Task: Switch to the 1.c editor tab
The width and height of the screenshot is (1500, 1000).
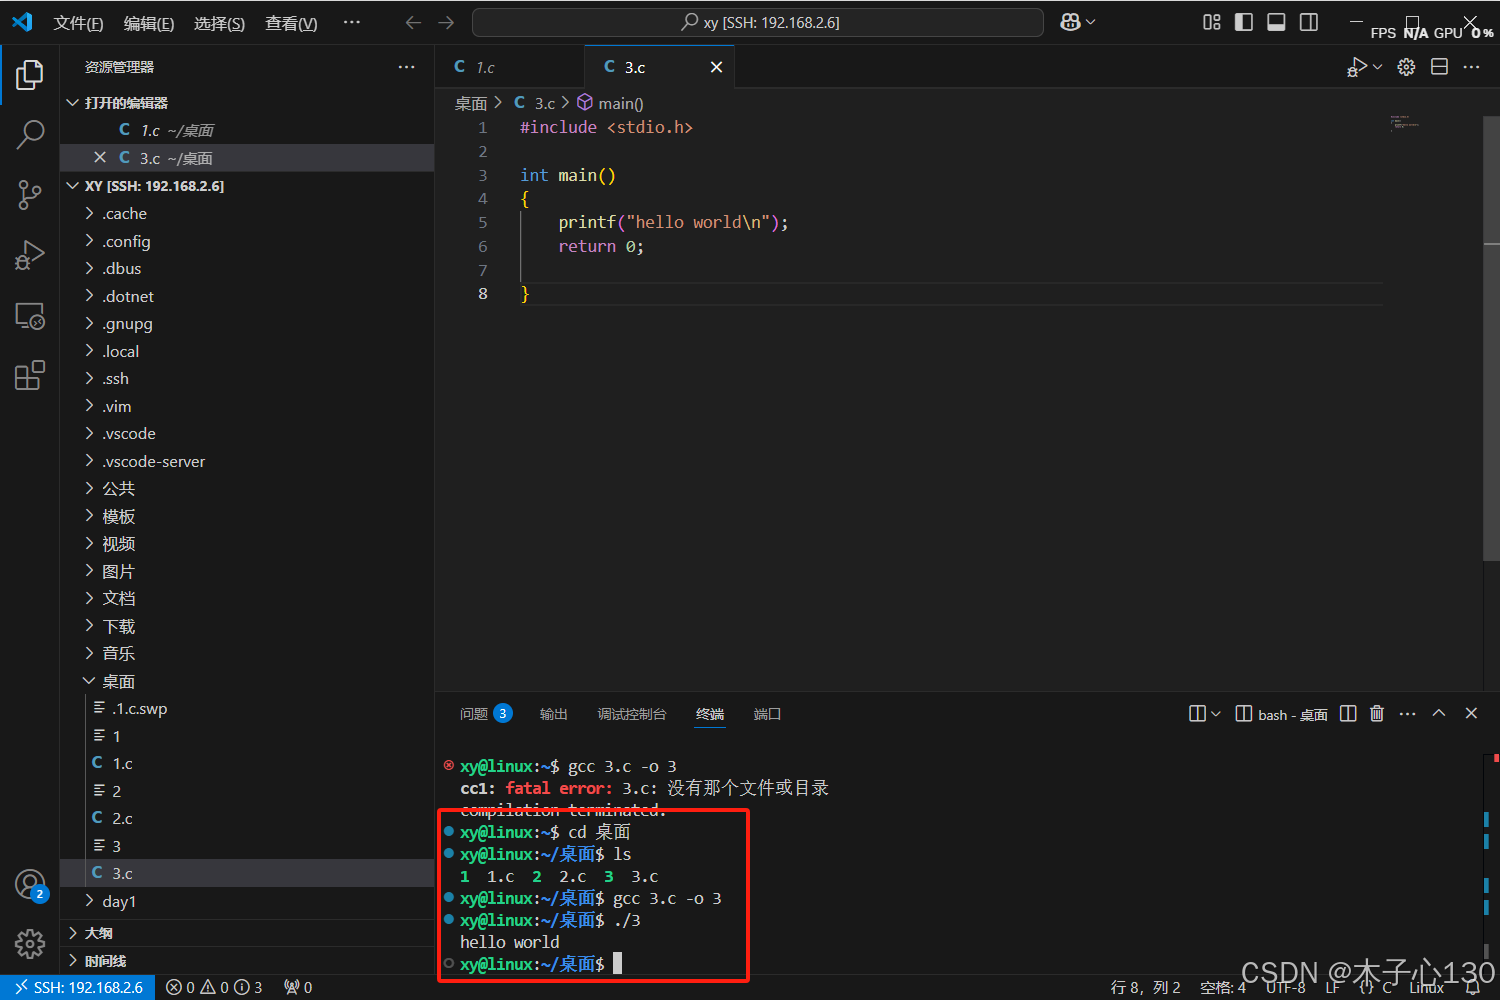Action: [x=485, y=66]
